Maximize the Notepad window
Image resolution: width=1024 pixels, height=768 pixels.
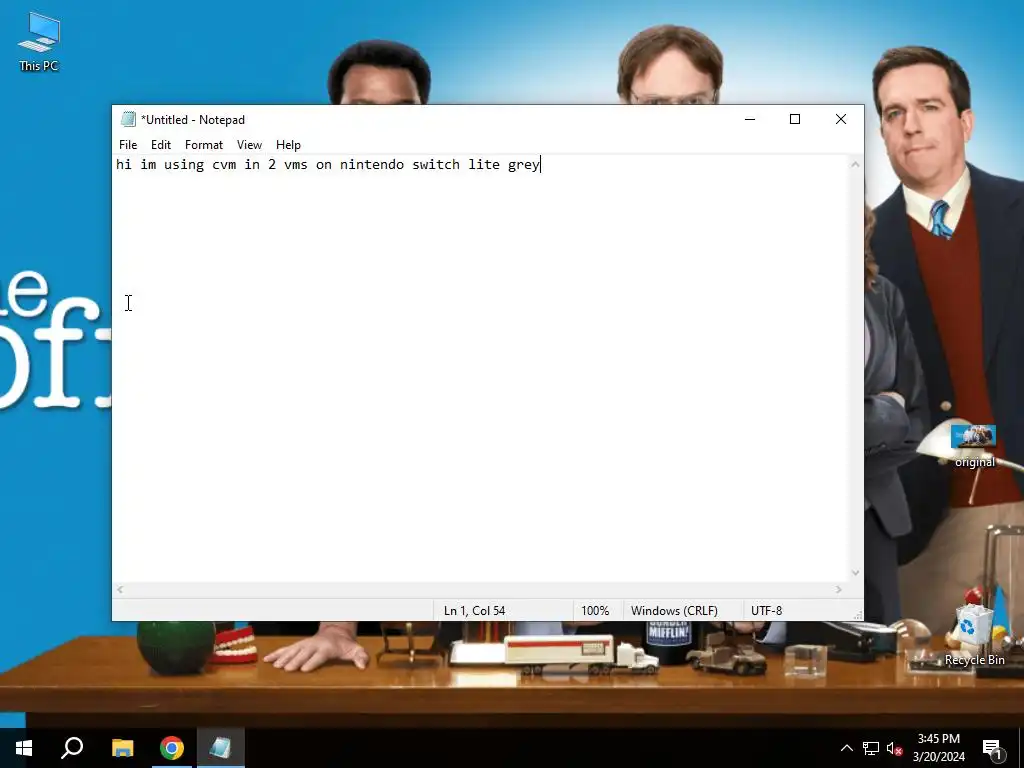795,120
